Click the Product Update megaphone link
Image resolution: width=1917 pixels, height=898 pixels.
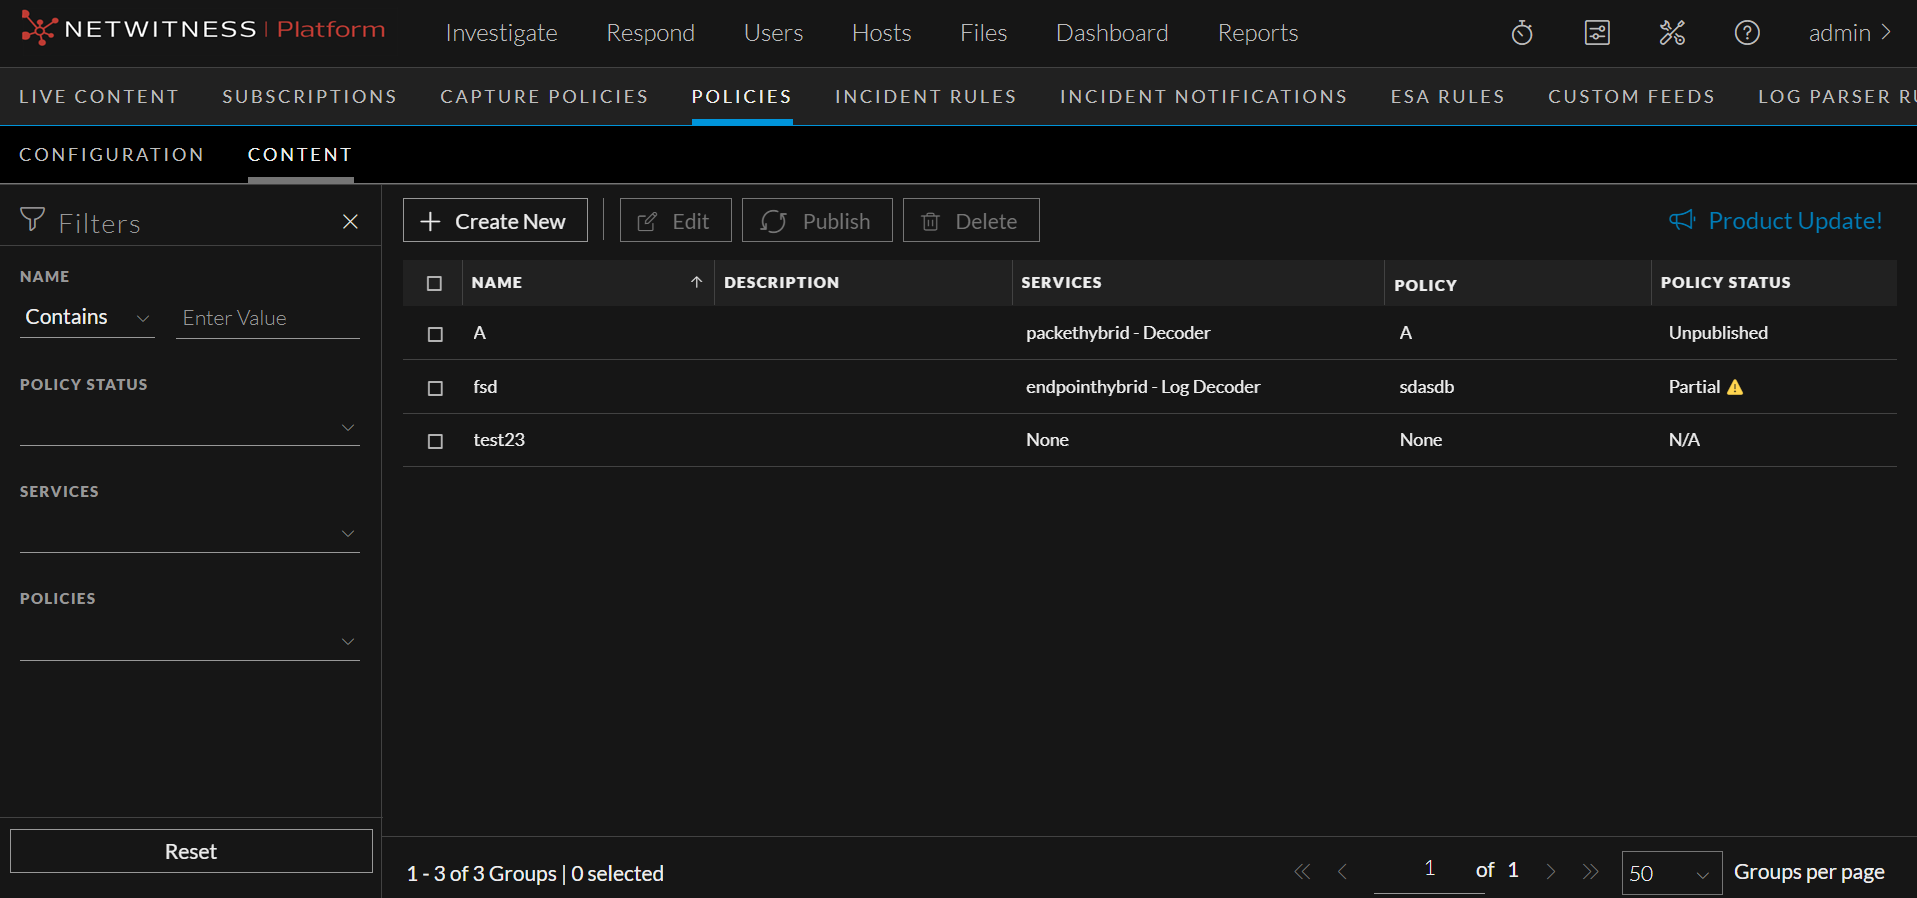1776,221
